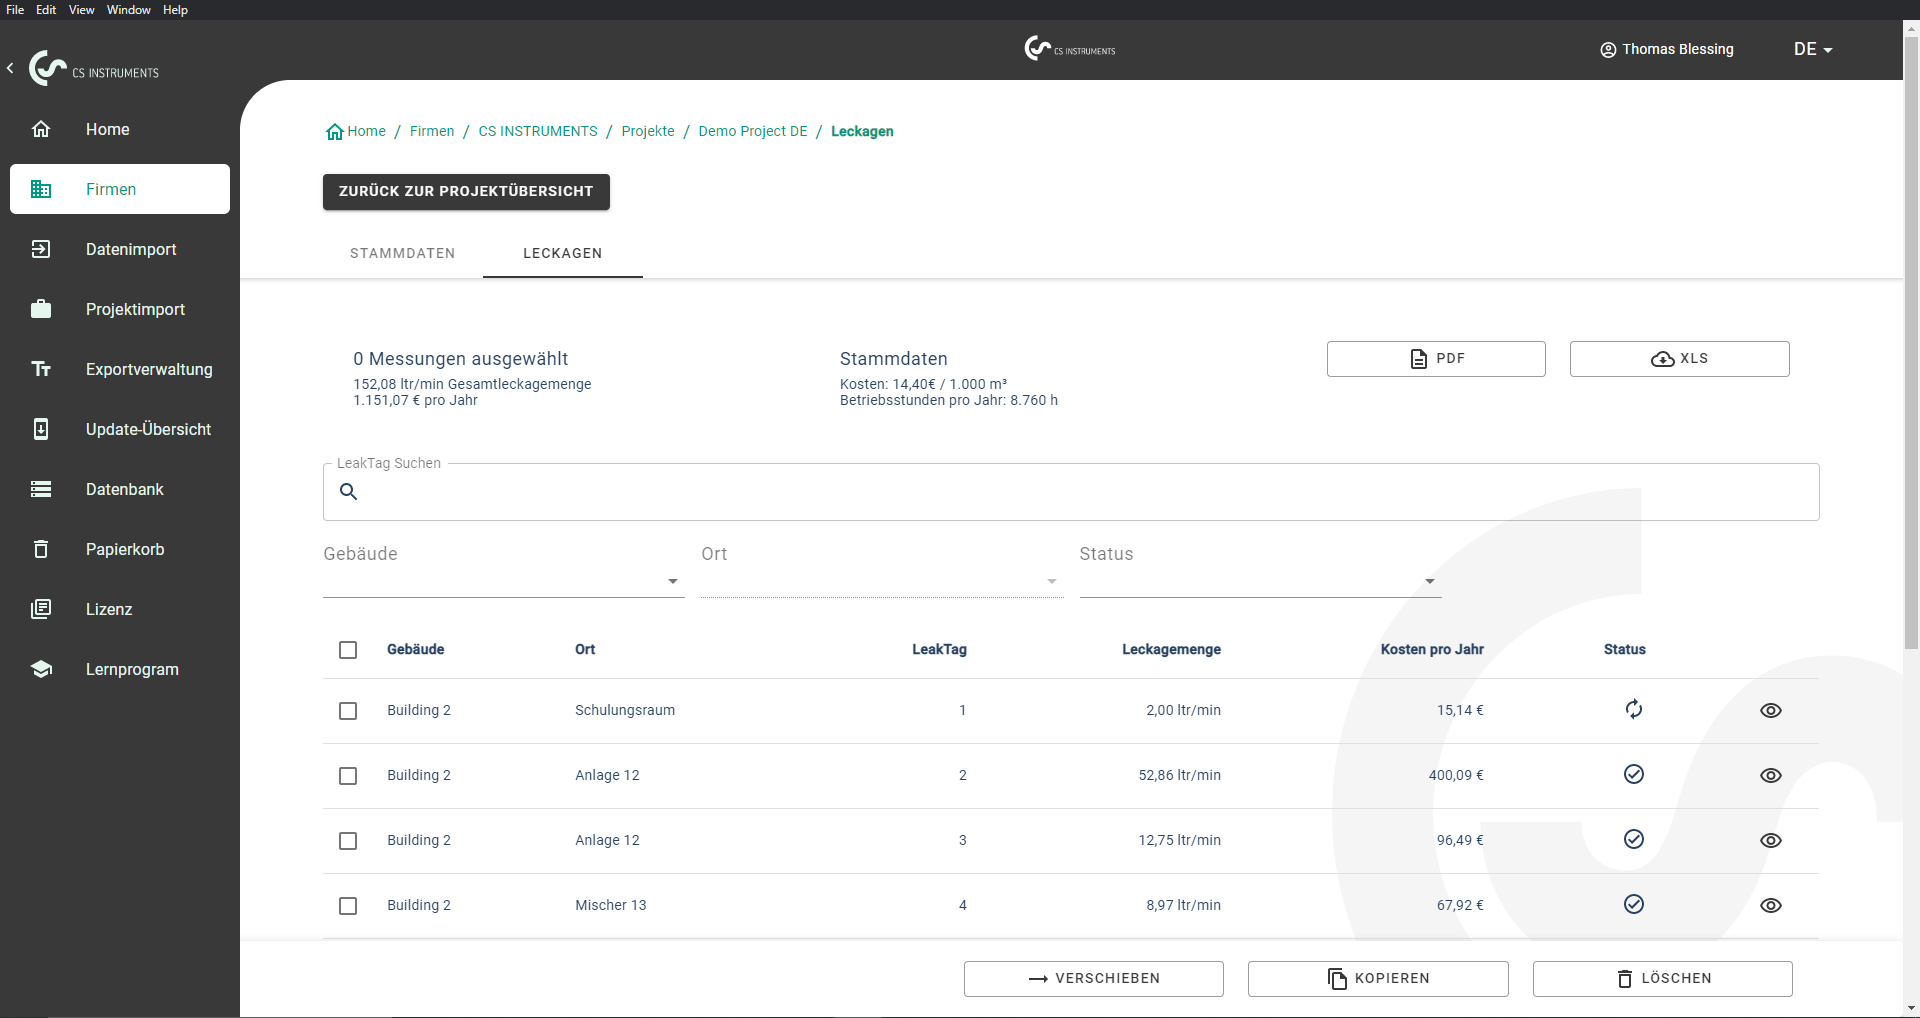Click Zurück zur Projektübersicht button
This screenshot has width=1920, height=1018.
(466, 191)
